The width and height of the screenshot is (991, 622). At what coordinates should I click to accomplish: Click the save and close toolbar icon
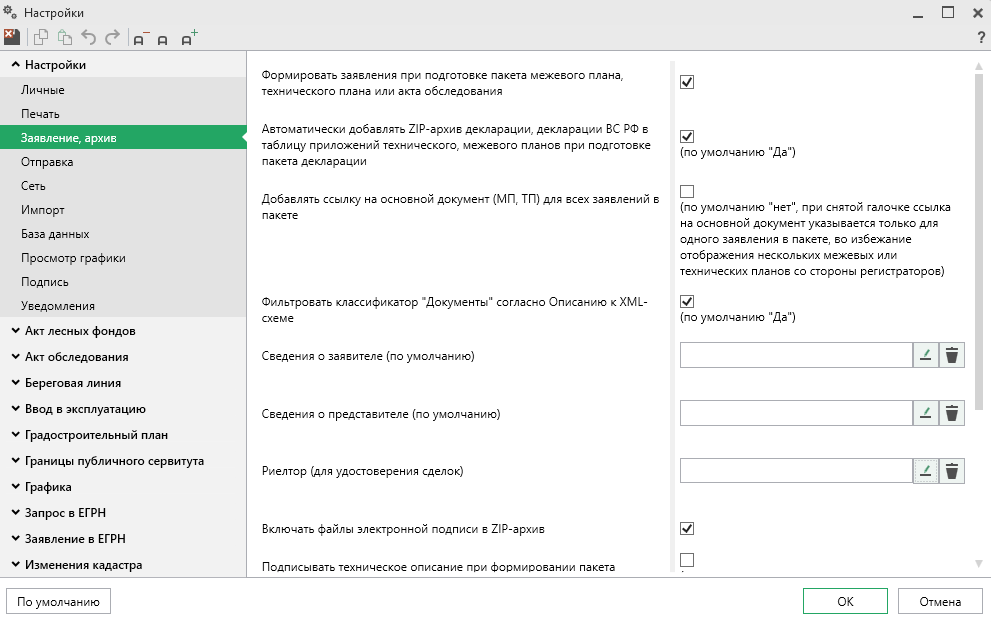coord(12,38)
